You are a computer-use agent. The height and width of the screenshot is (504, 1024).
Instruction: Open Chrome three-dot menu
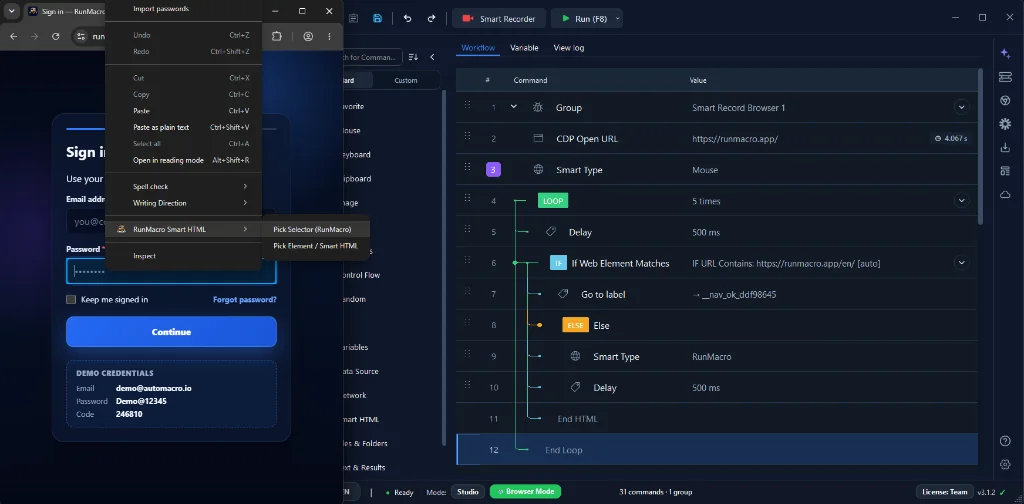tap(329, 37)
